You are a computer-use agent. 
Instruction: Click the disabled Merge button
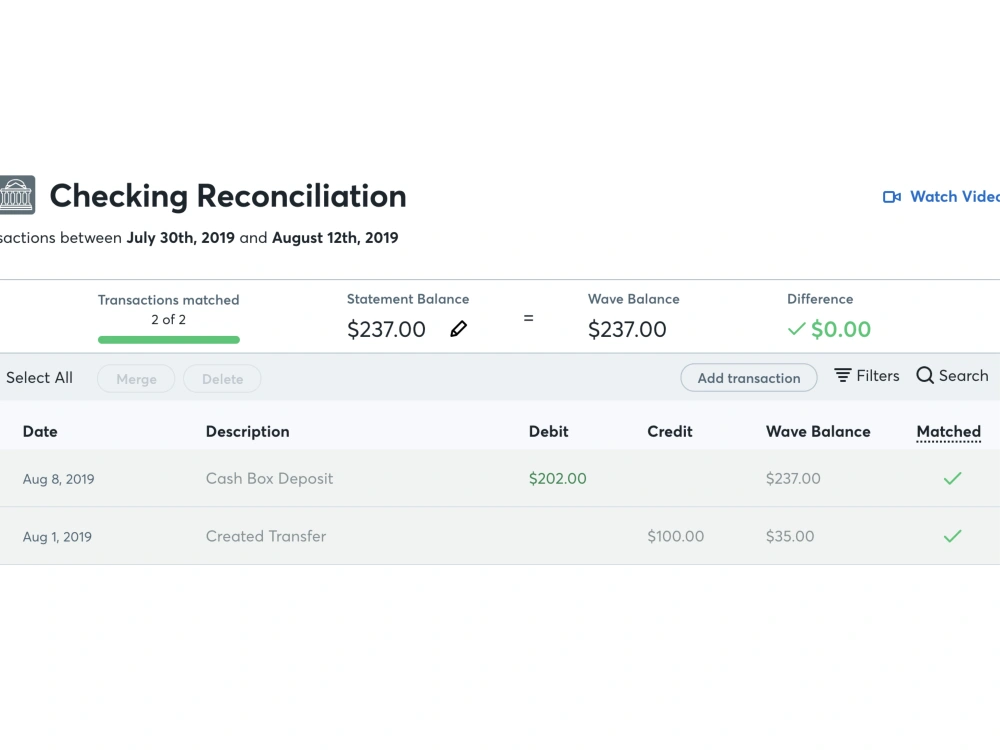point(136,379)
